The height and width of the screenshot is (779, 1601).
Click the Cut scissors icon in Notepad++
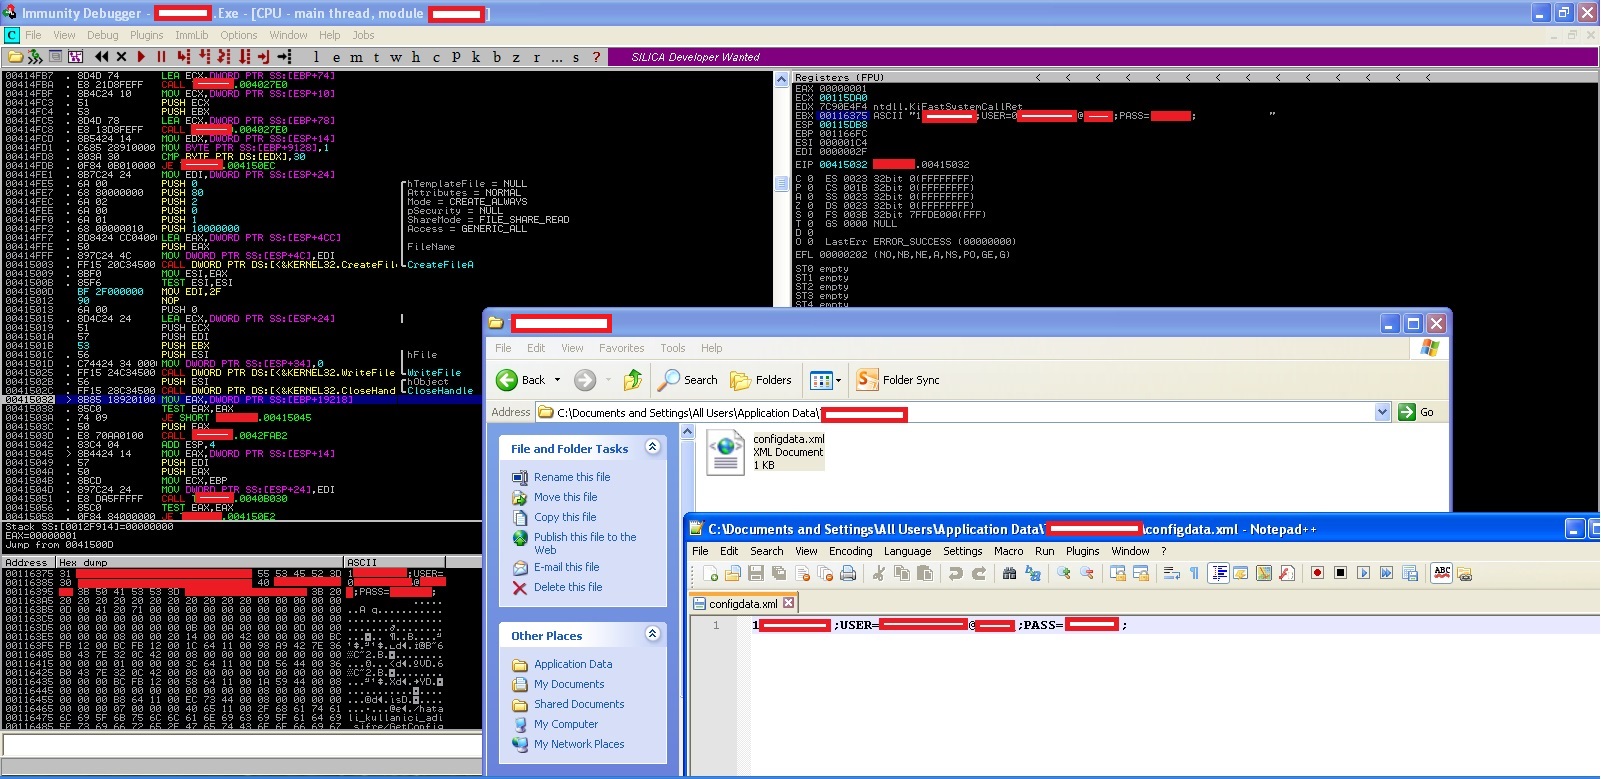878,573
